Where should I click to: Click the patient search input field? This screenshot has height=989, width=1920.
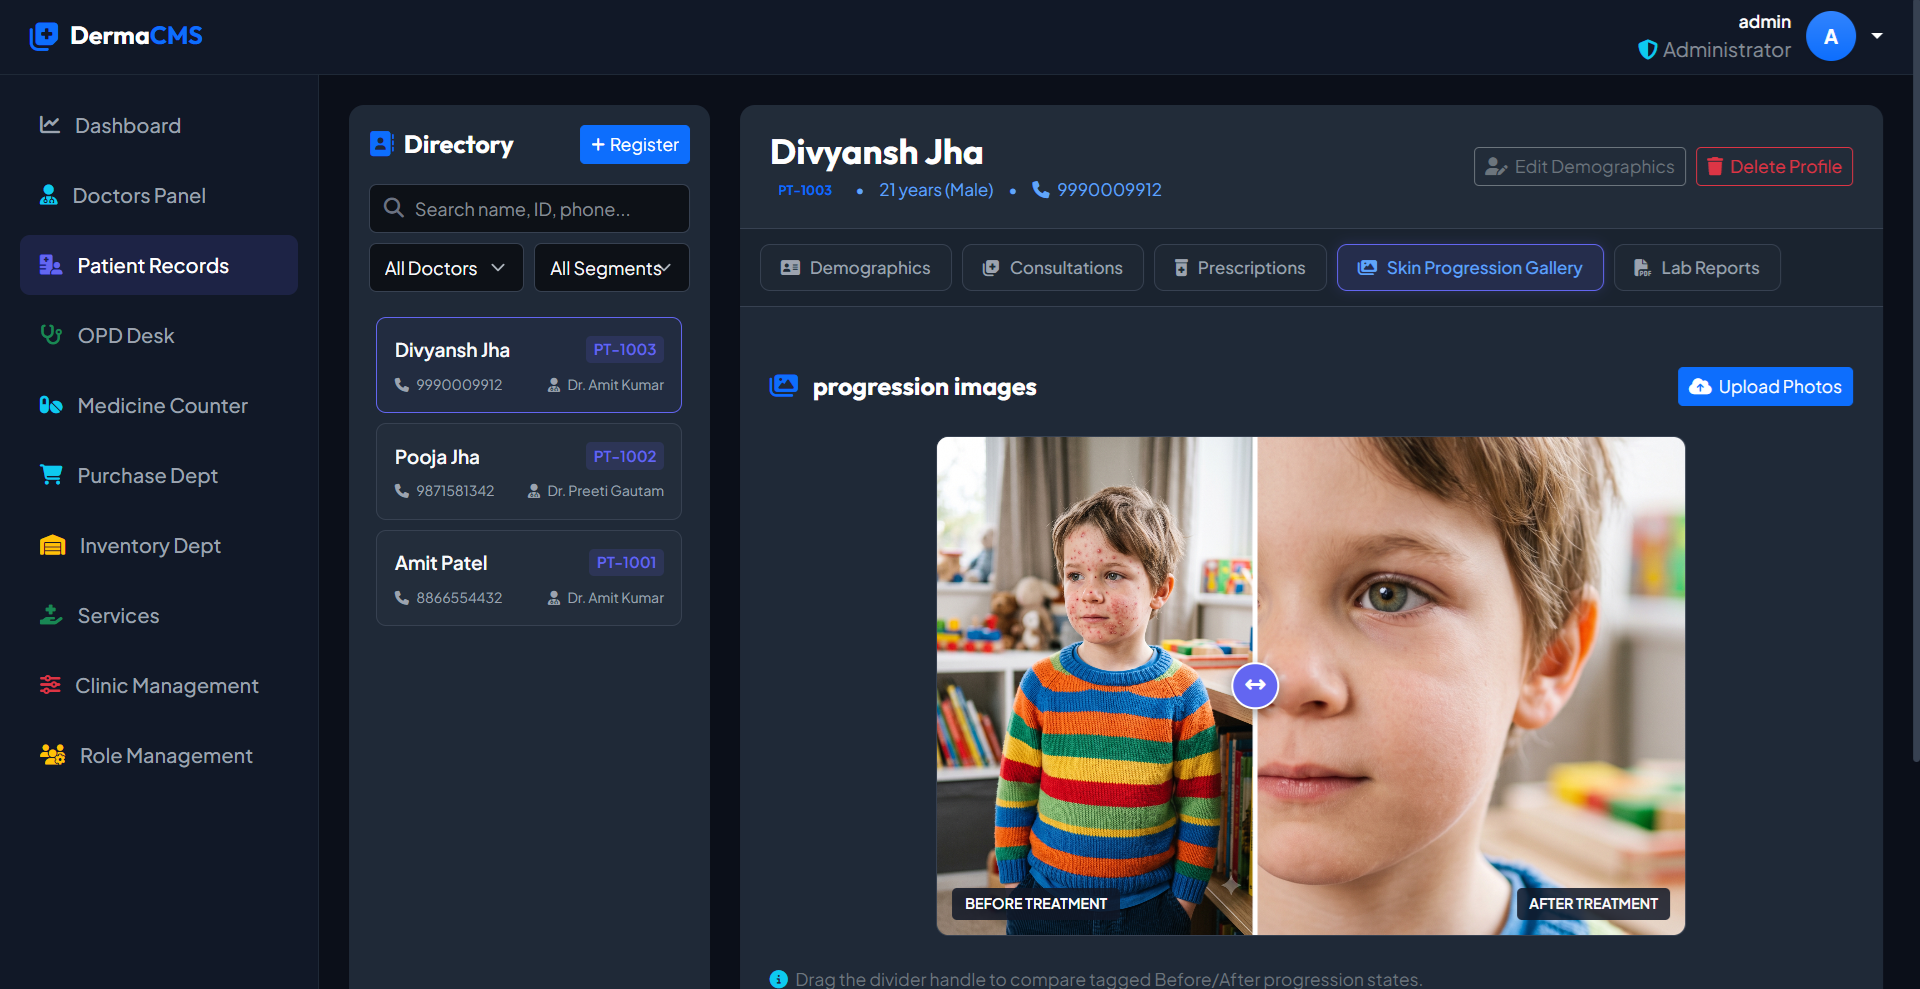529,208
